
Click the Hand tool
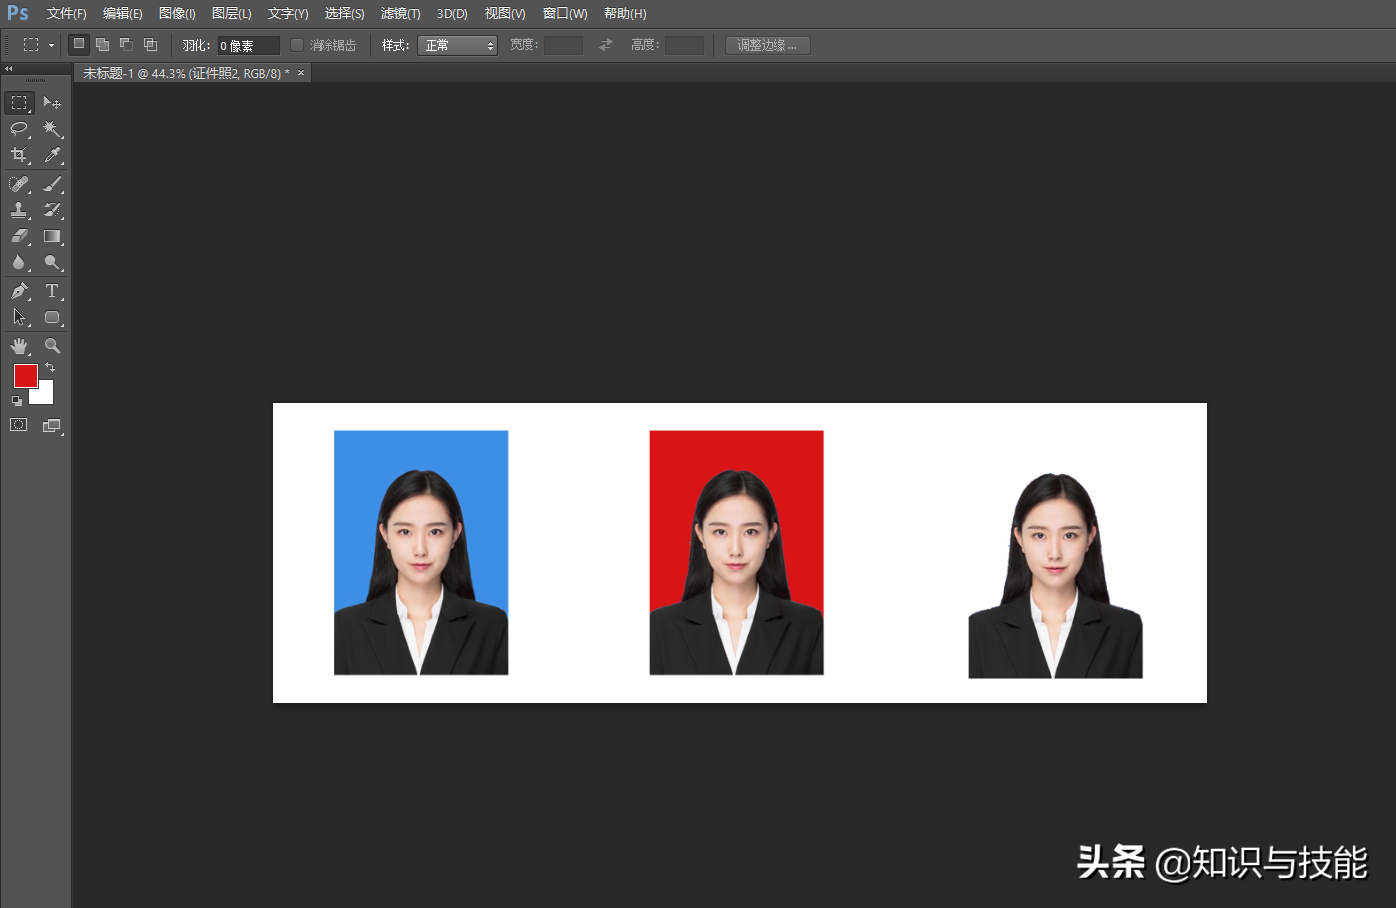pos(19,346)
